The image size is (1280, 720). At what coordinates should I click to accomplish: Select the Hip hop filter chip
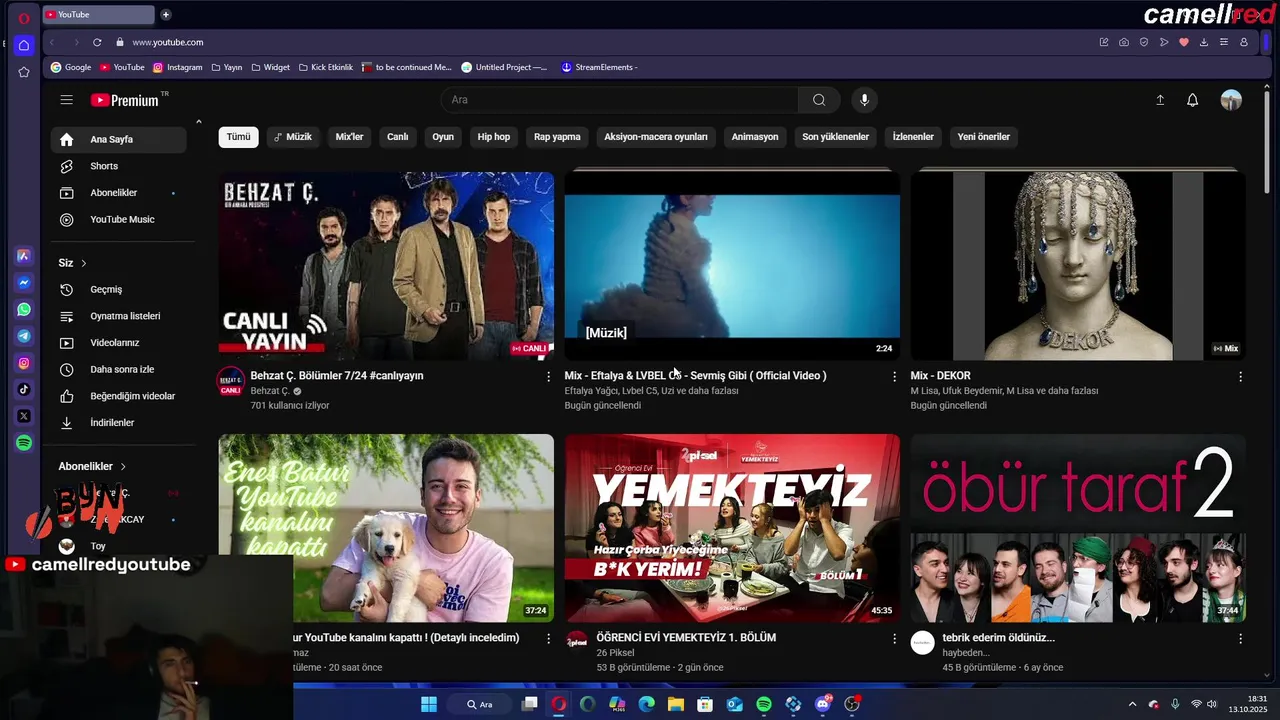tap(494, 137)
